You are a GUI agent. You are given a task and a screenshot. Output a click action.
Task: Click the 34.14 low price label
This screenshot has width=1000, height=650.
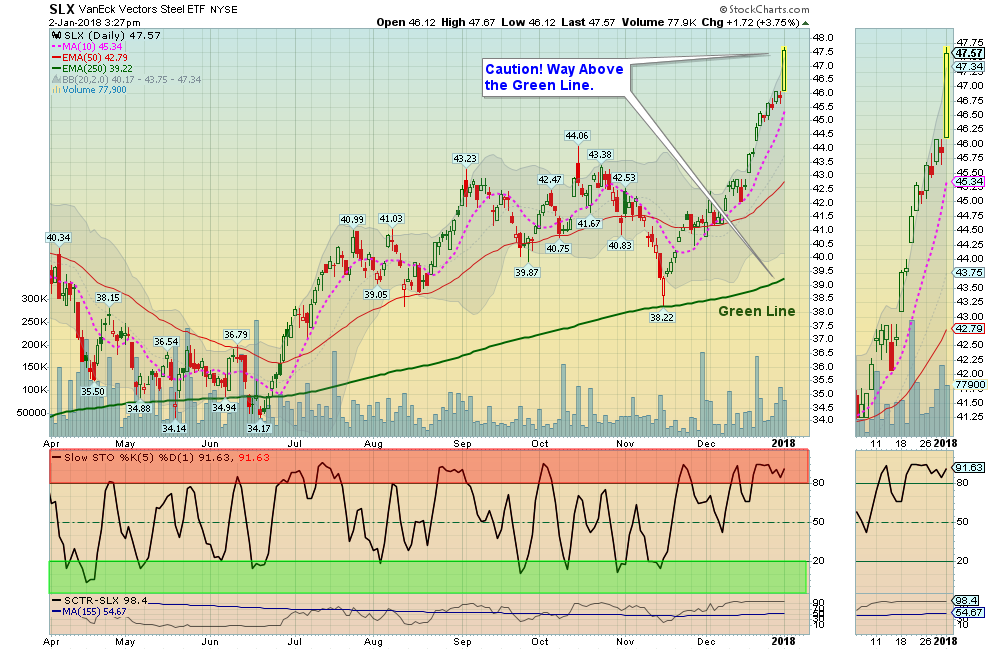(174, 428)
